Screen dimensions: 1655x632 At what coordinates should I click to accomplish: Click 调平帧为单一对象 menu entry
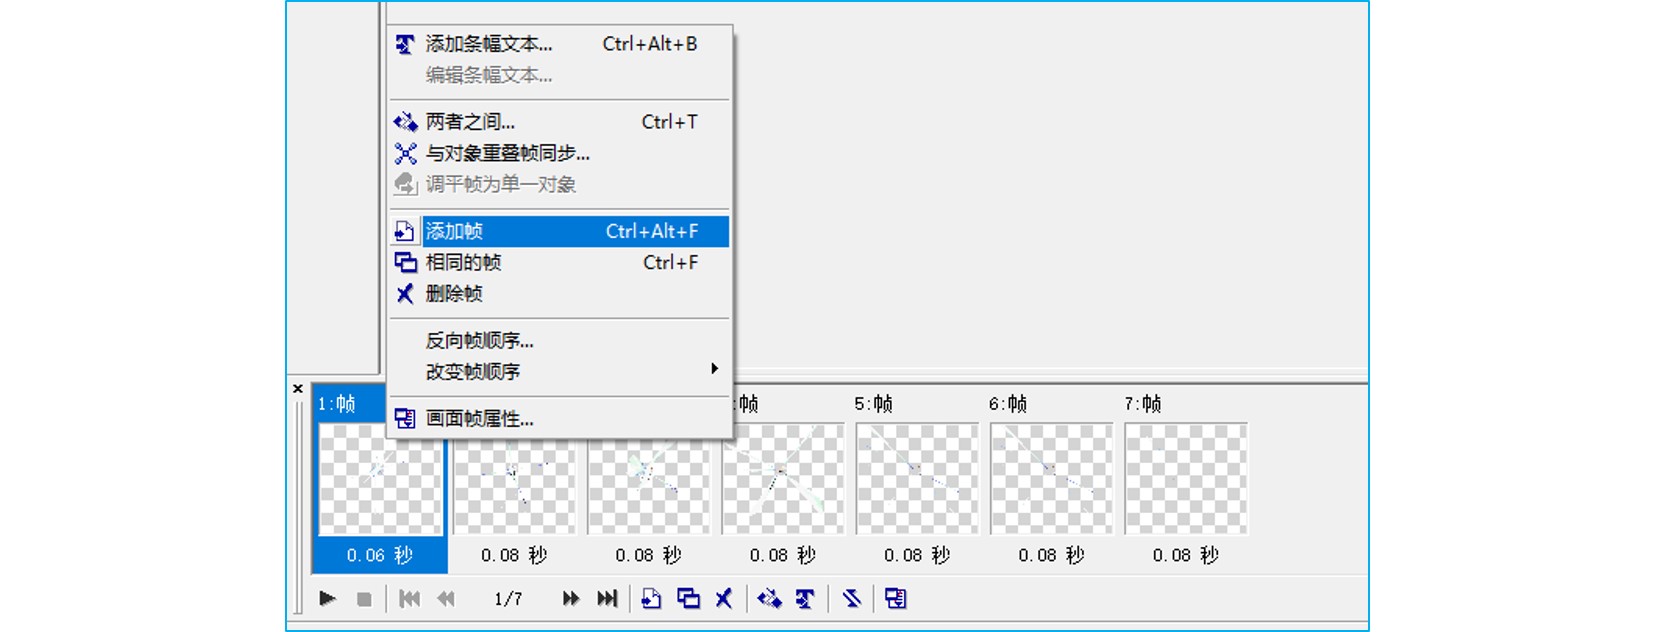point(559,184)
